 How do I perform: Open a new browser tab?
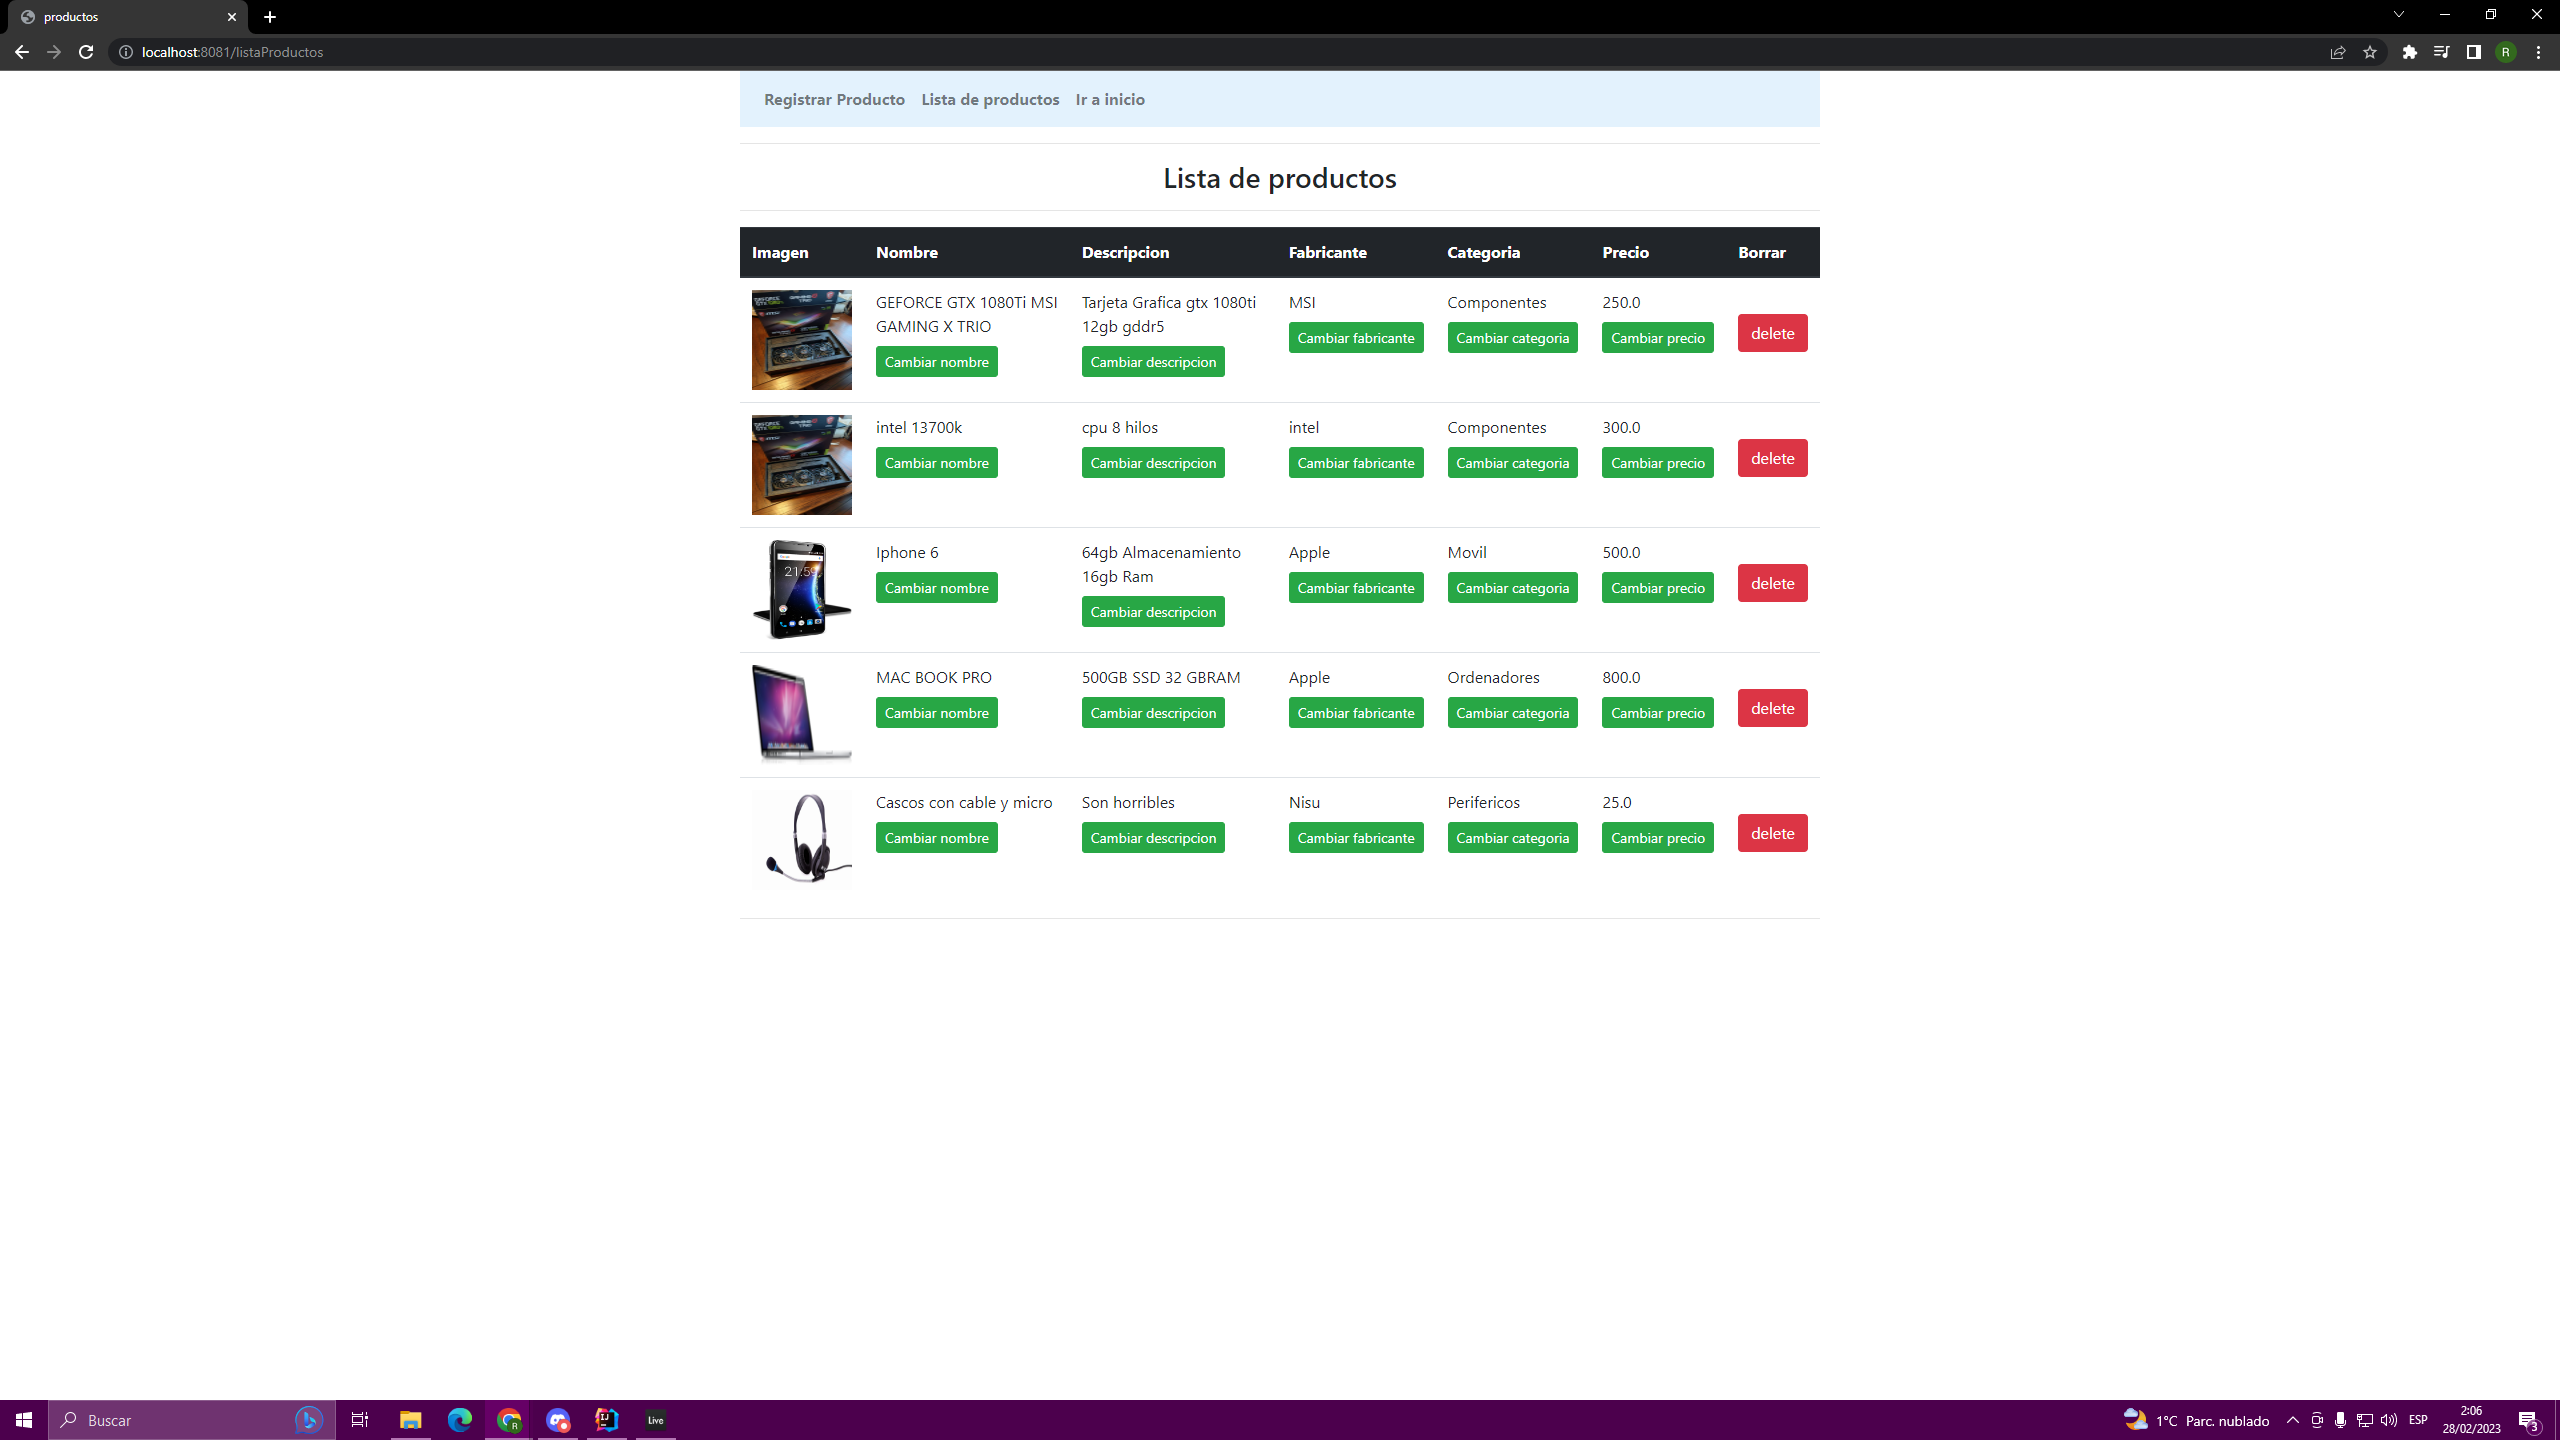click(270, 17)
